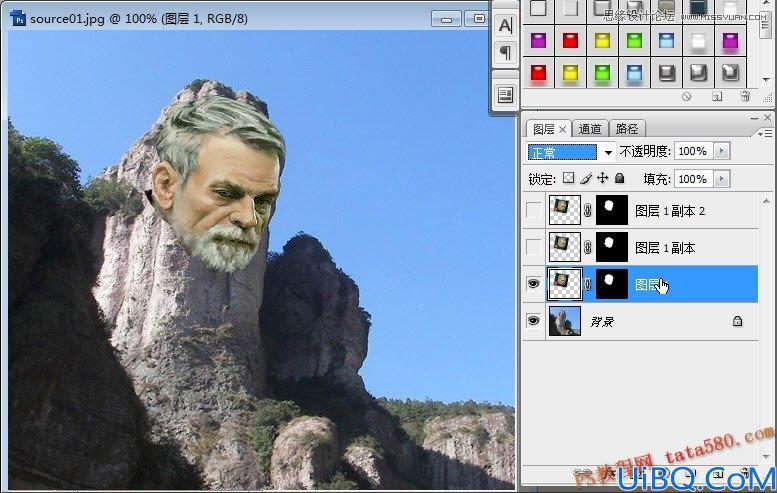This screenshot has width=777, height=493.
Task: Apply the middle-row green glass style
Action: pyautogui.click(x=634, y=41)
